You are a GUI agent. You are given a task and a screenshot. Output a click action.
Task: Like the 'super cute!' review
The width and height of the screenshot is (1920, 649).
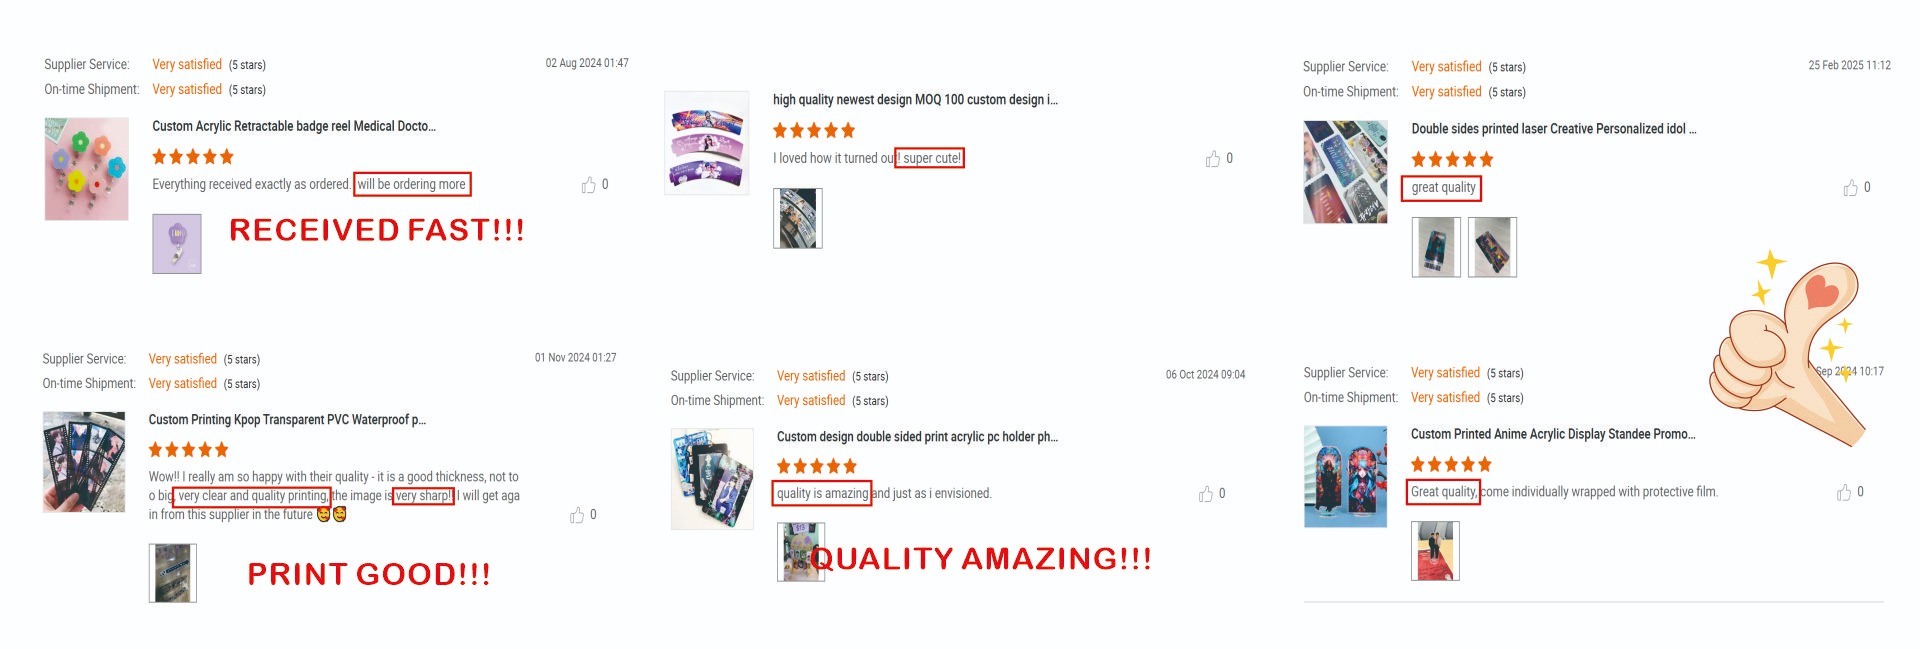(x=1212, y=159)
